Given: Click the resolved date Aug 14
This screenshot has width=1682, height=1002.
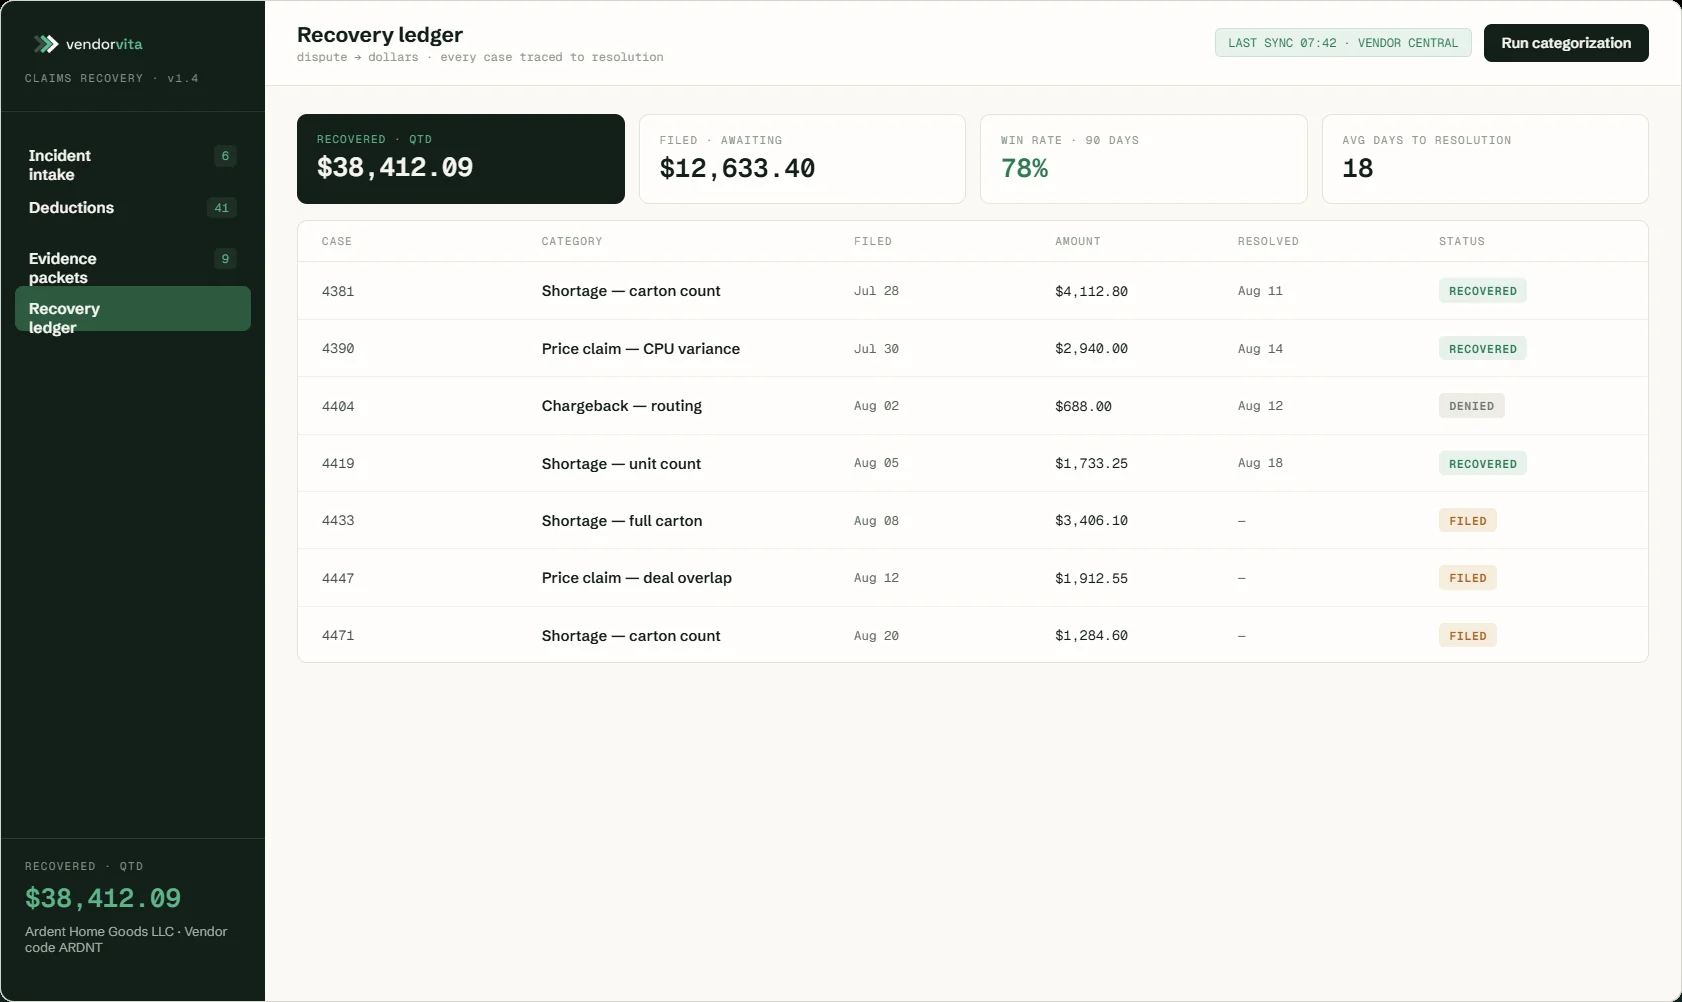Looking at the screenshot, I should (x=1260, y=349).
